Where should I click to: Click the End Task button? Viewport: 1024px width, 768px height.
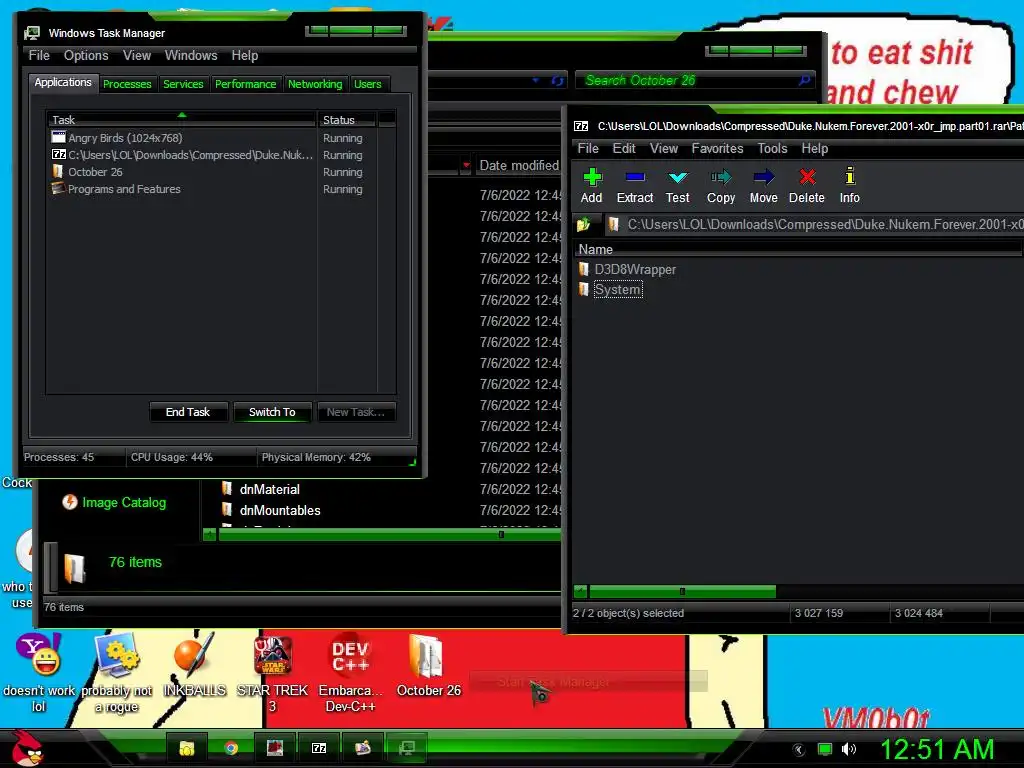[x=188, y=412]
